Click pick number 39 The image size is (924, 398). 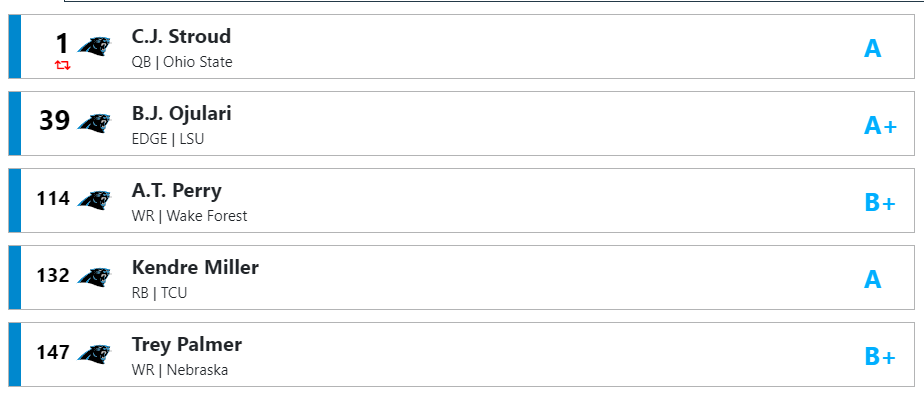click(55, 121)
